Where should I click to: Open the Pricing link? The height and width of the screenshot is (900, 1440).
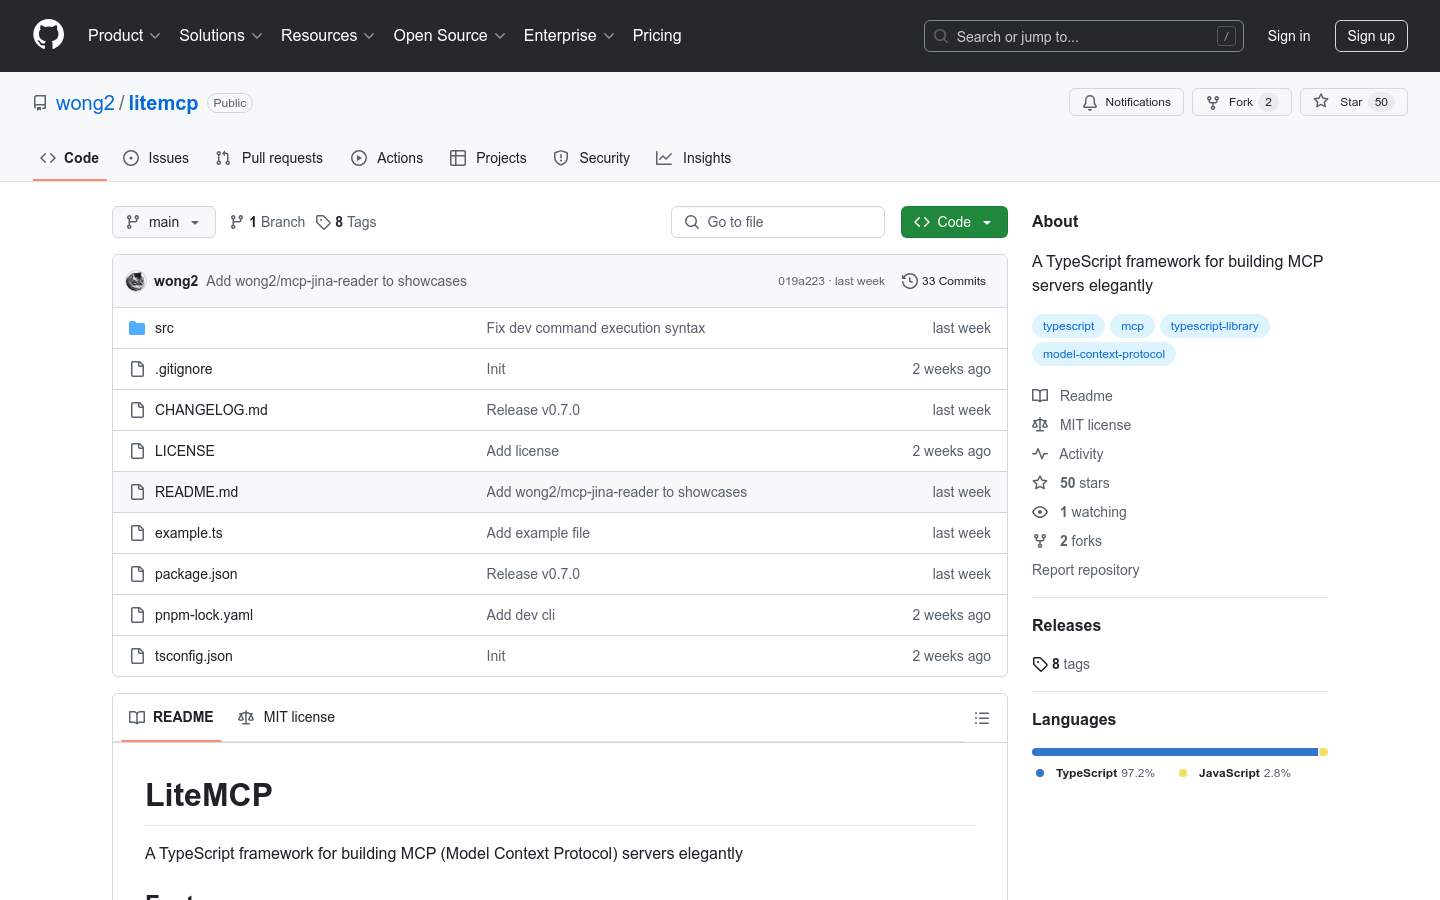(657, 35)
